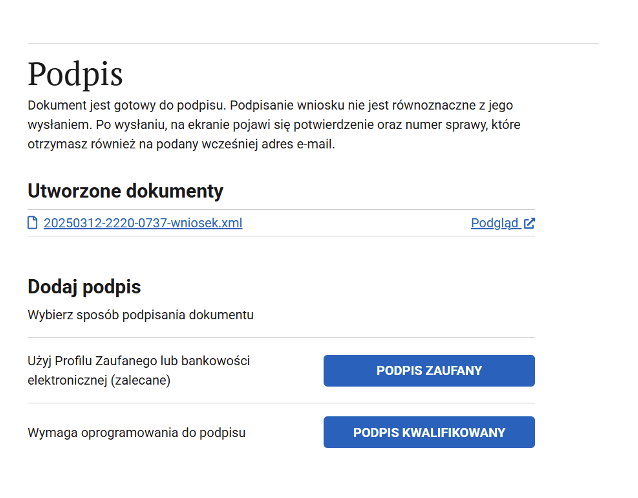
Task: Open the Podgląd preview link
Action: tap(494, 223)
